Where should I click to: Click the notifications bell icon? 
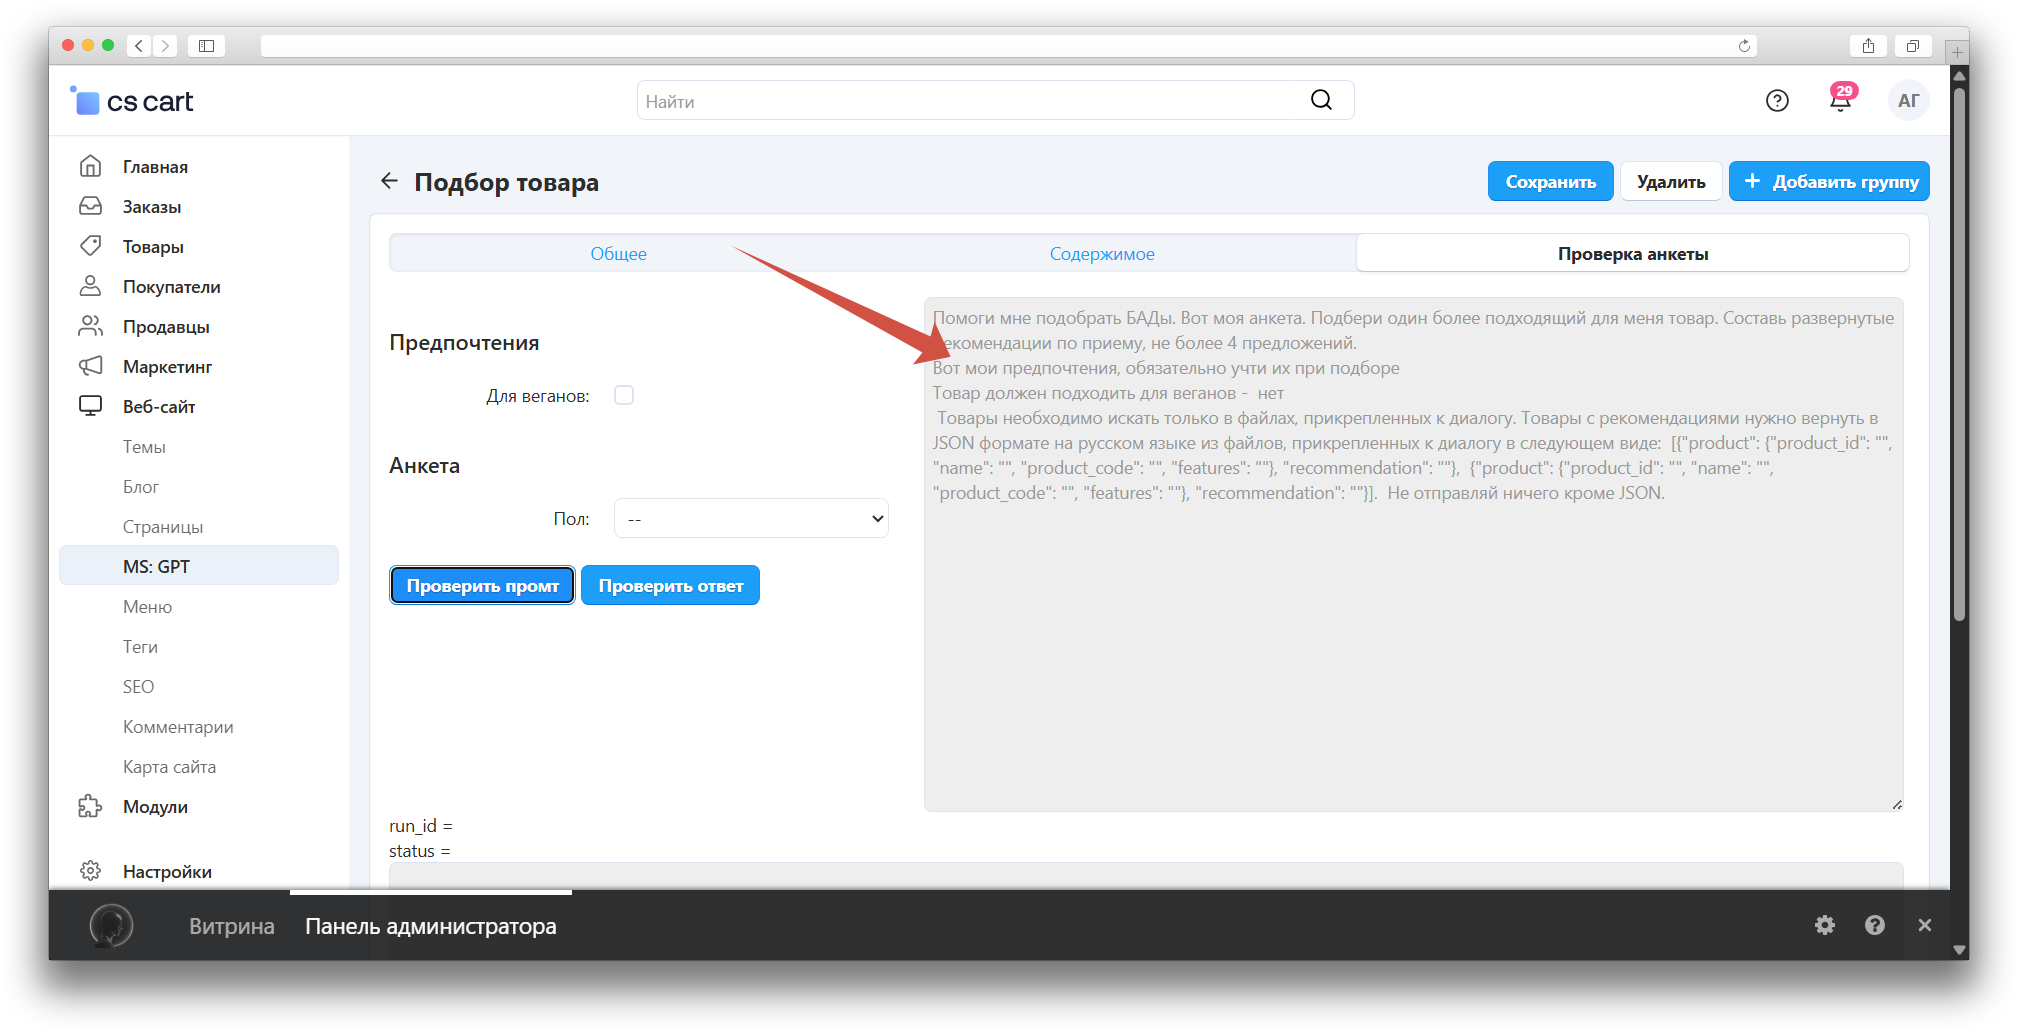[x=1840, y=101]
